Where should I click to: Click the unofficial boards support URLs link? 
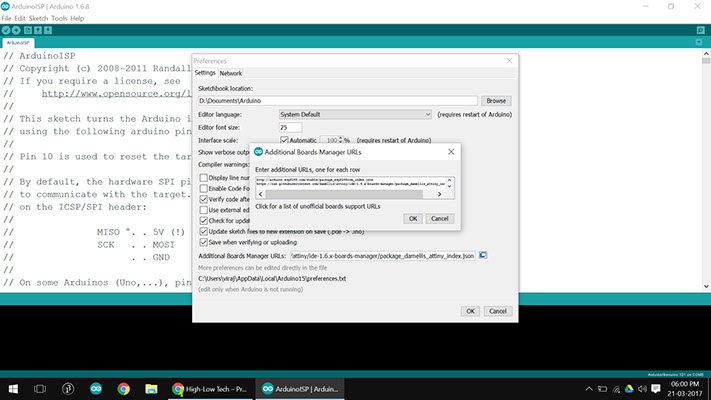pyautogui.click(x=318, y=206)
